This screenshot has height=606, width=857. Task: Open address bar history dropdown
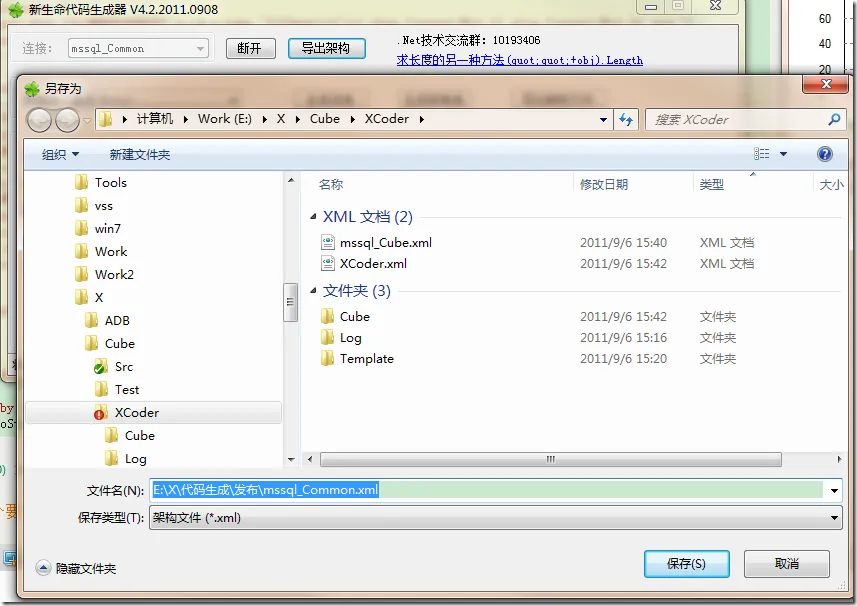[x=603, y=119]
